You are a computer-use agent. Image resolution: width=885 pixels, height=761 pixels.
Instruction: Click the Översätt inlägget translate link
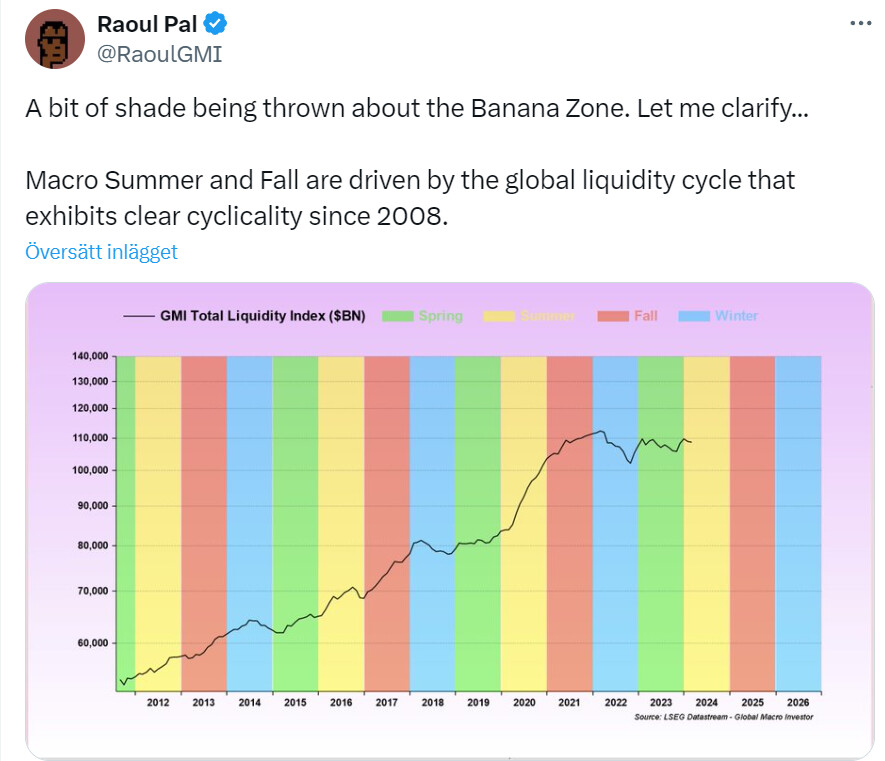click(101, 252)
